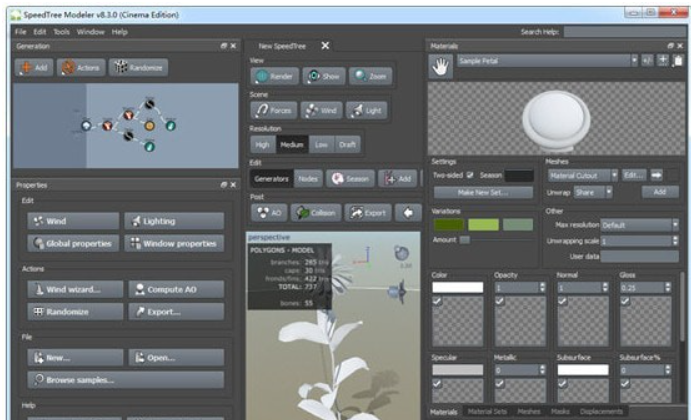Adjust the Metallic value stepper
The height and width of the screenshot is (420, 691).
542,370
